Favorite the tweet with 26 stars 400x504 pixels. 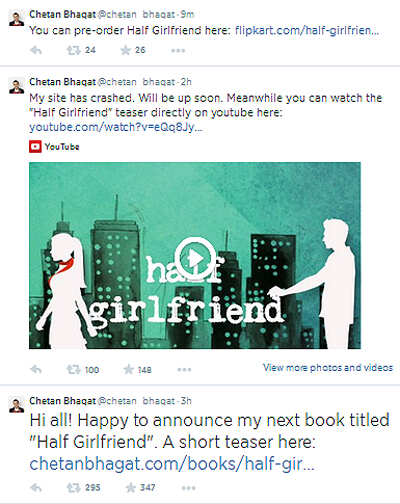point(126,50)
